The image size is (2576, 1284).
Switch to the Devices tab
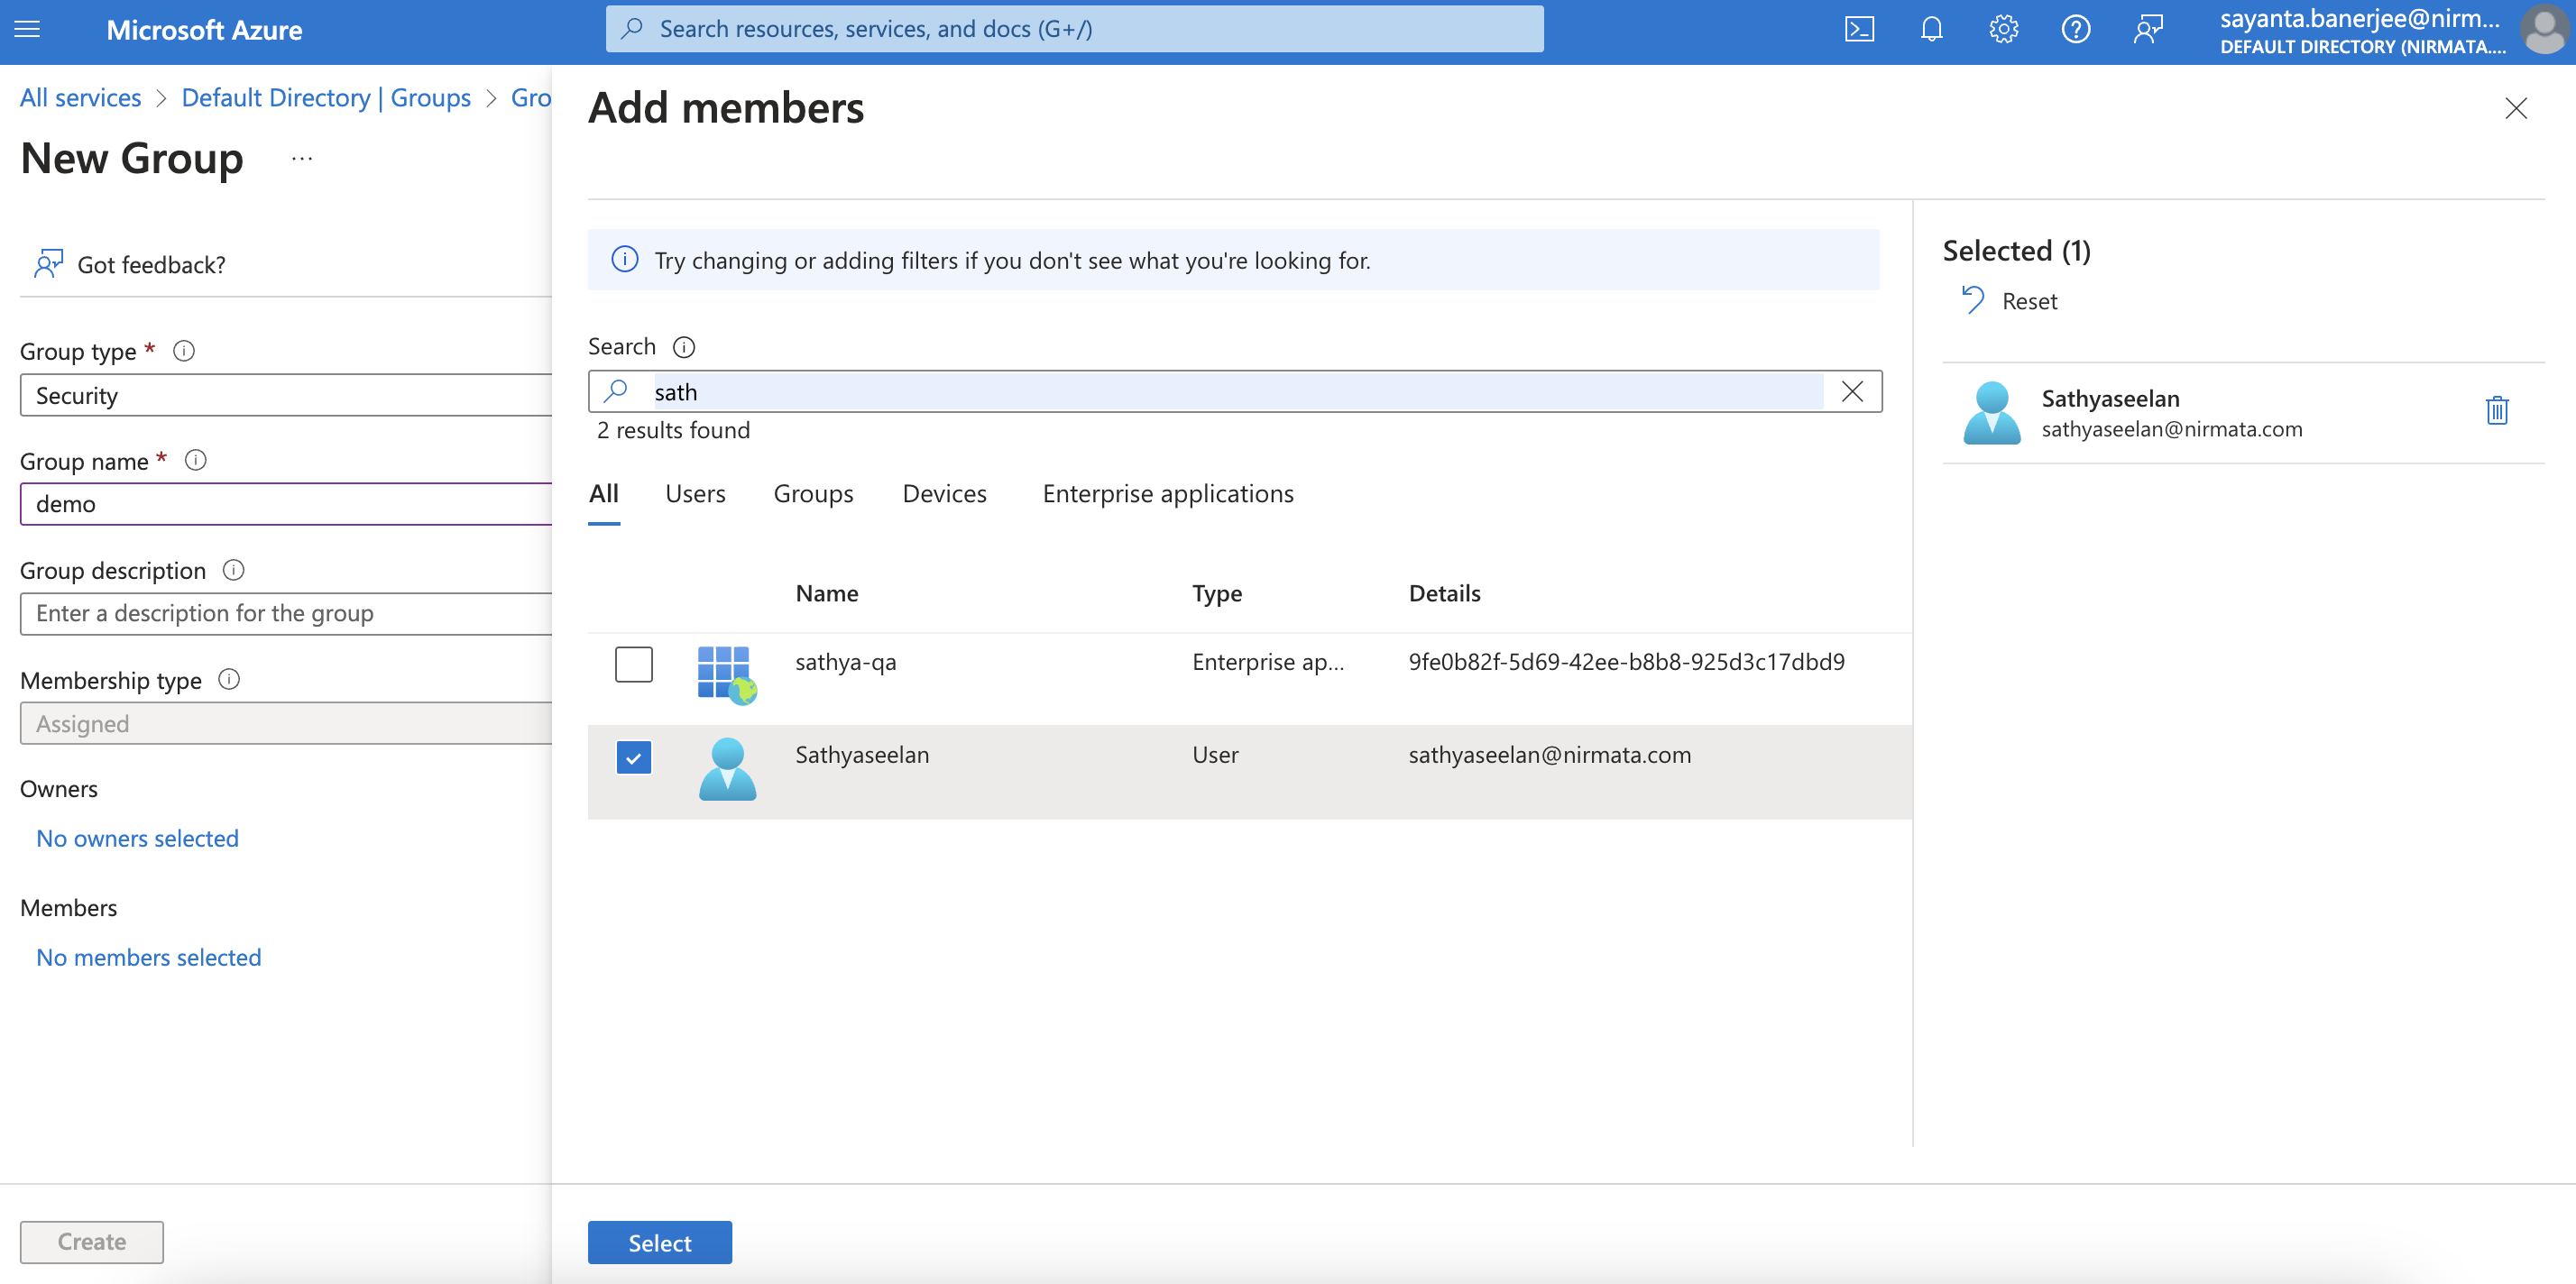(944, 493)
